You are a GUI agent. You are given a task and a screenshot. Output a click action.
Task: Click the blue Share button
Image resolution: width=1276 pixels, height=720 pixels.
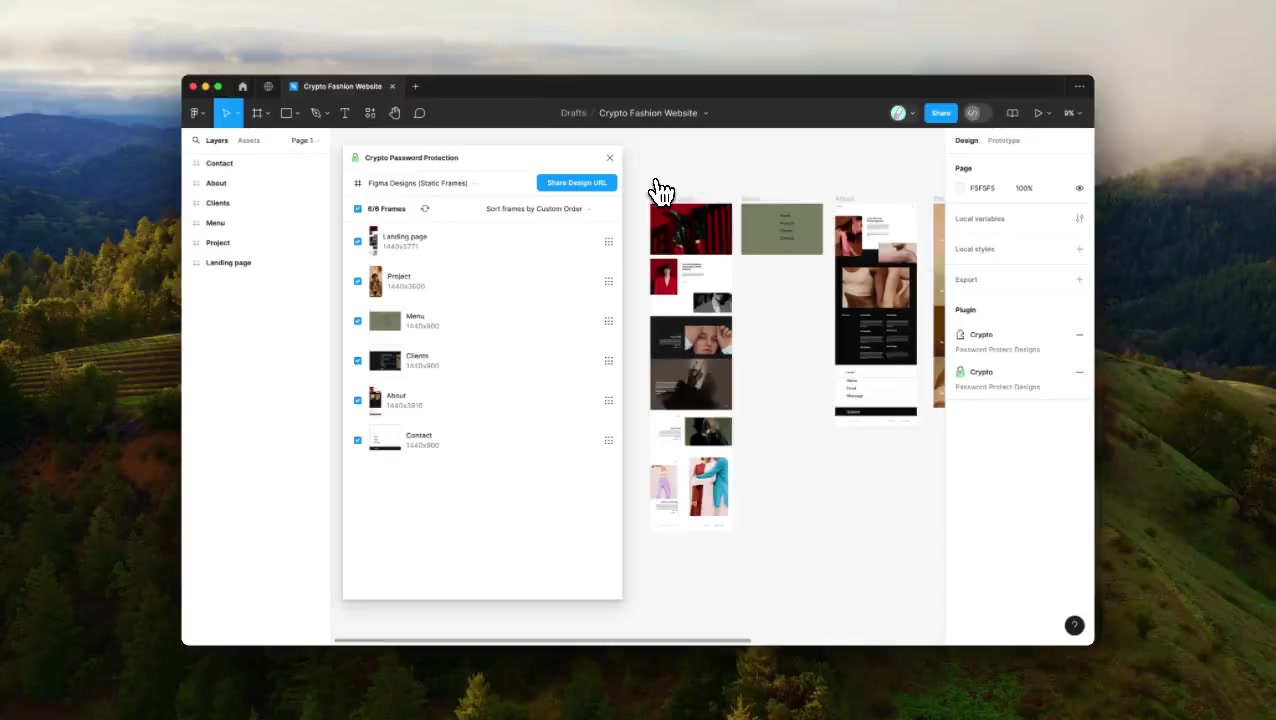940,113
